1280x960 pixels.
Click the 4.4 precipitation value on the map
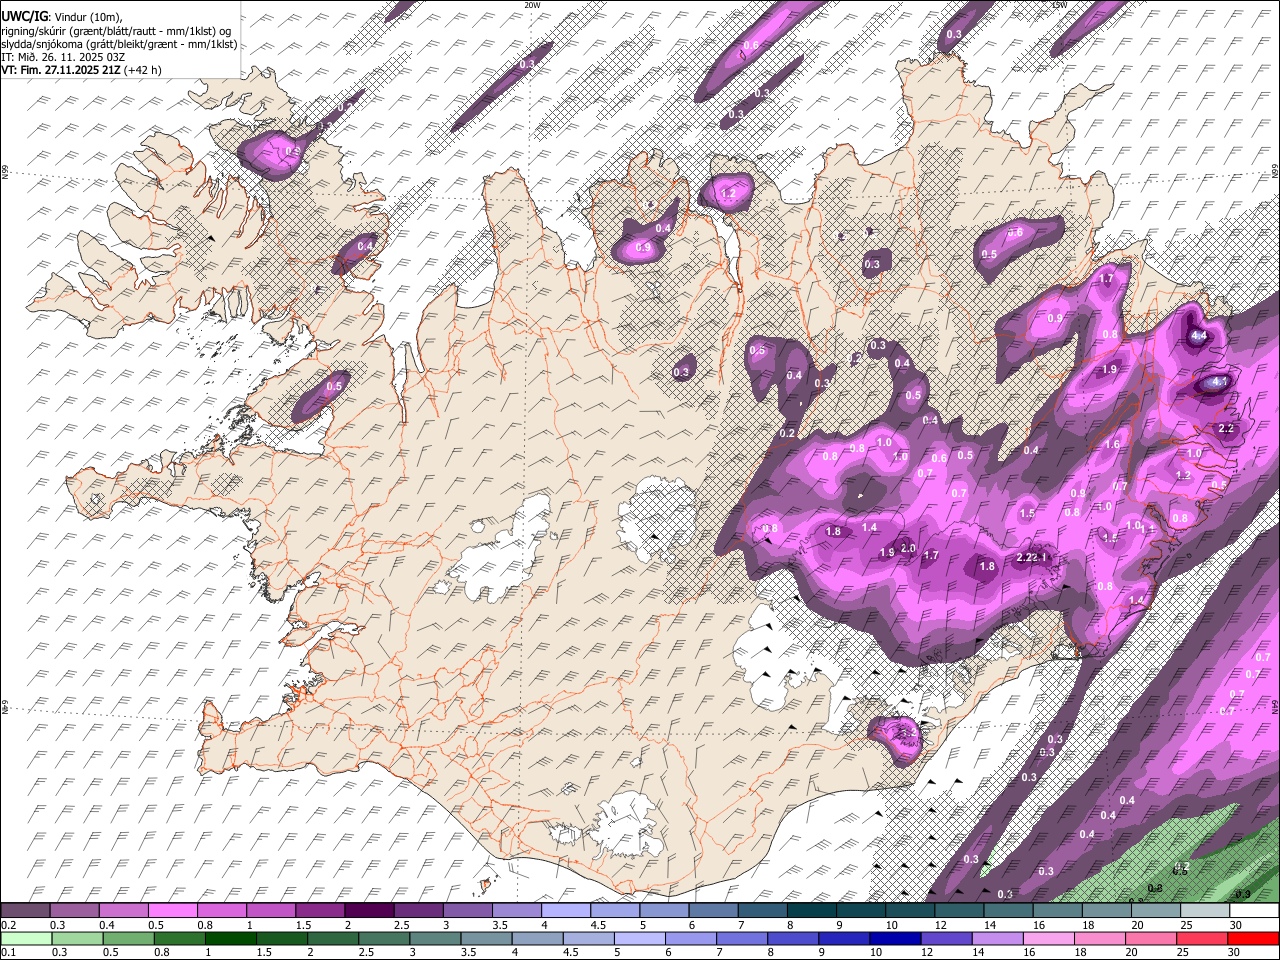click(1198, 337)
